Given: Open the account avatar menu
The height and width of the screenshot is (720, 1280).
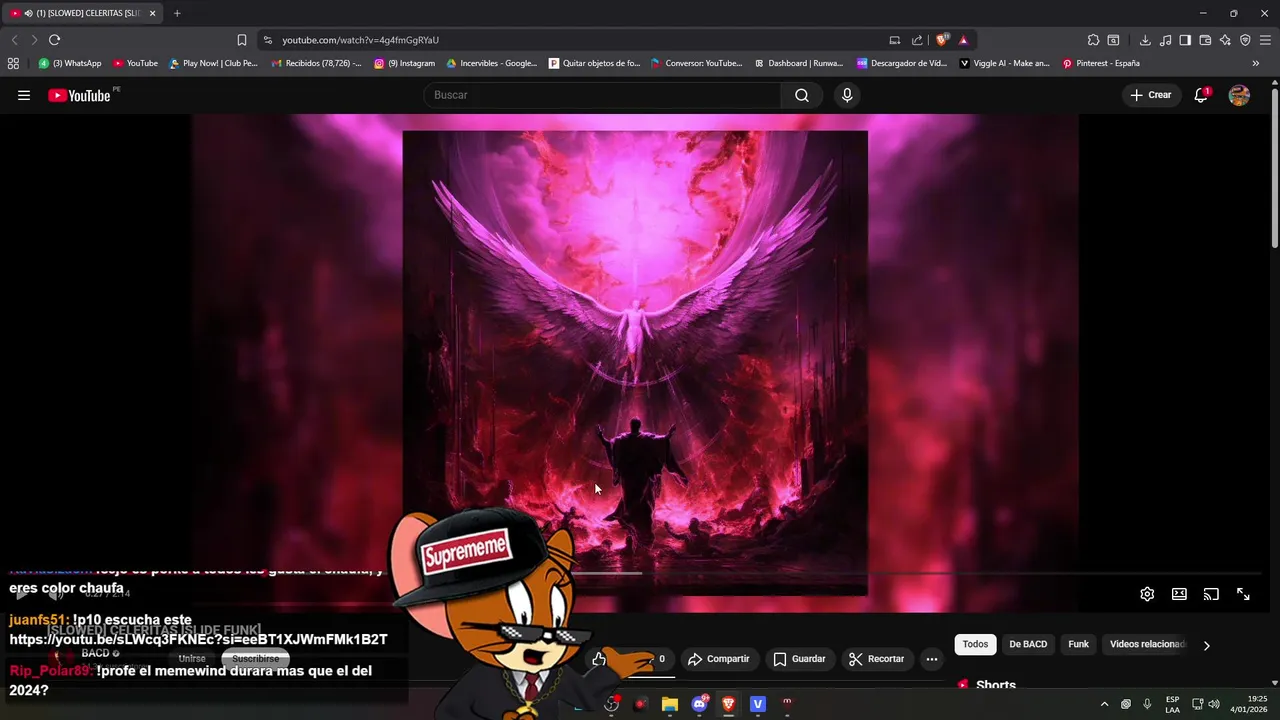Looking at the screenshot, I should click(x=1239, y=95).
